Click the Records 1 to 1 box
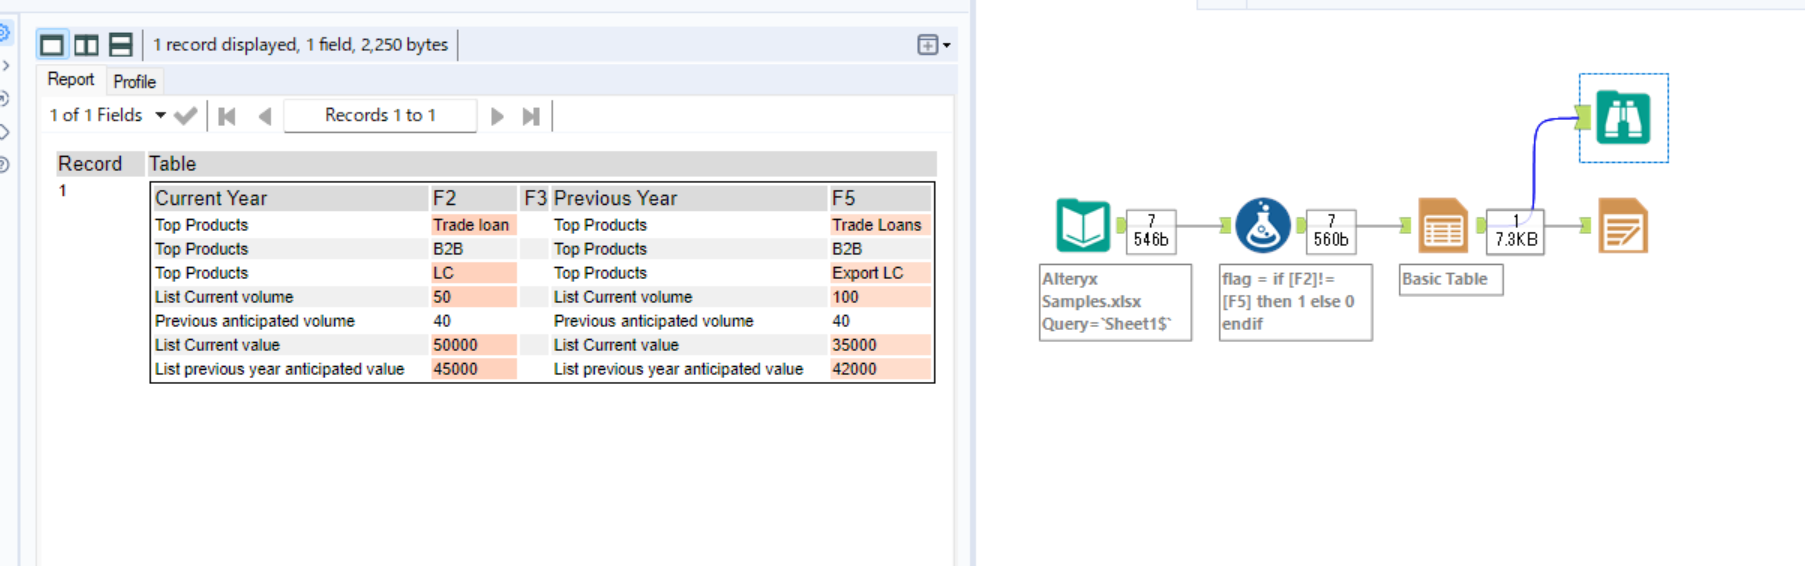This screenshot has width=1805, height=566. 380,115
